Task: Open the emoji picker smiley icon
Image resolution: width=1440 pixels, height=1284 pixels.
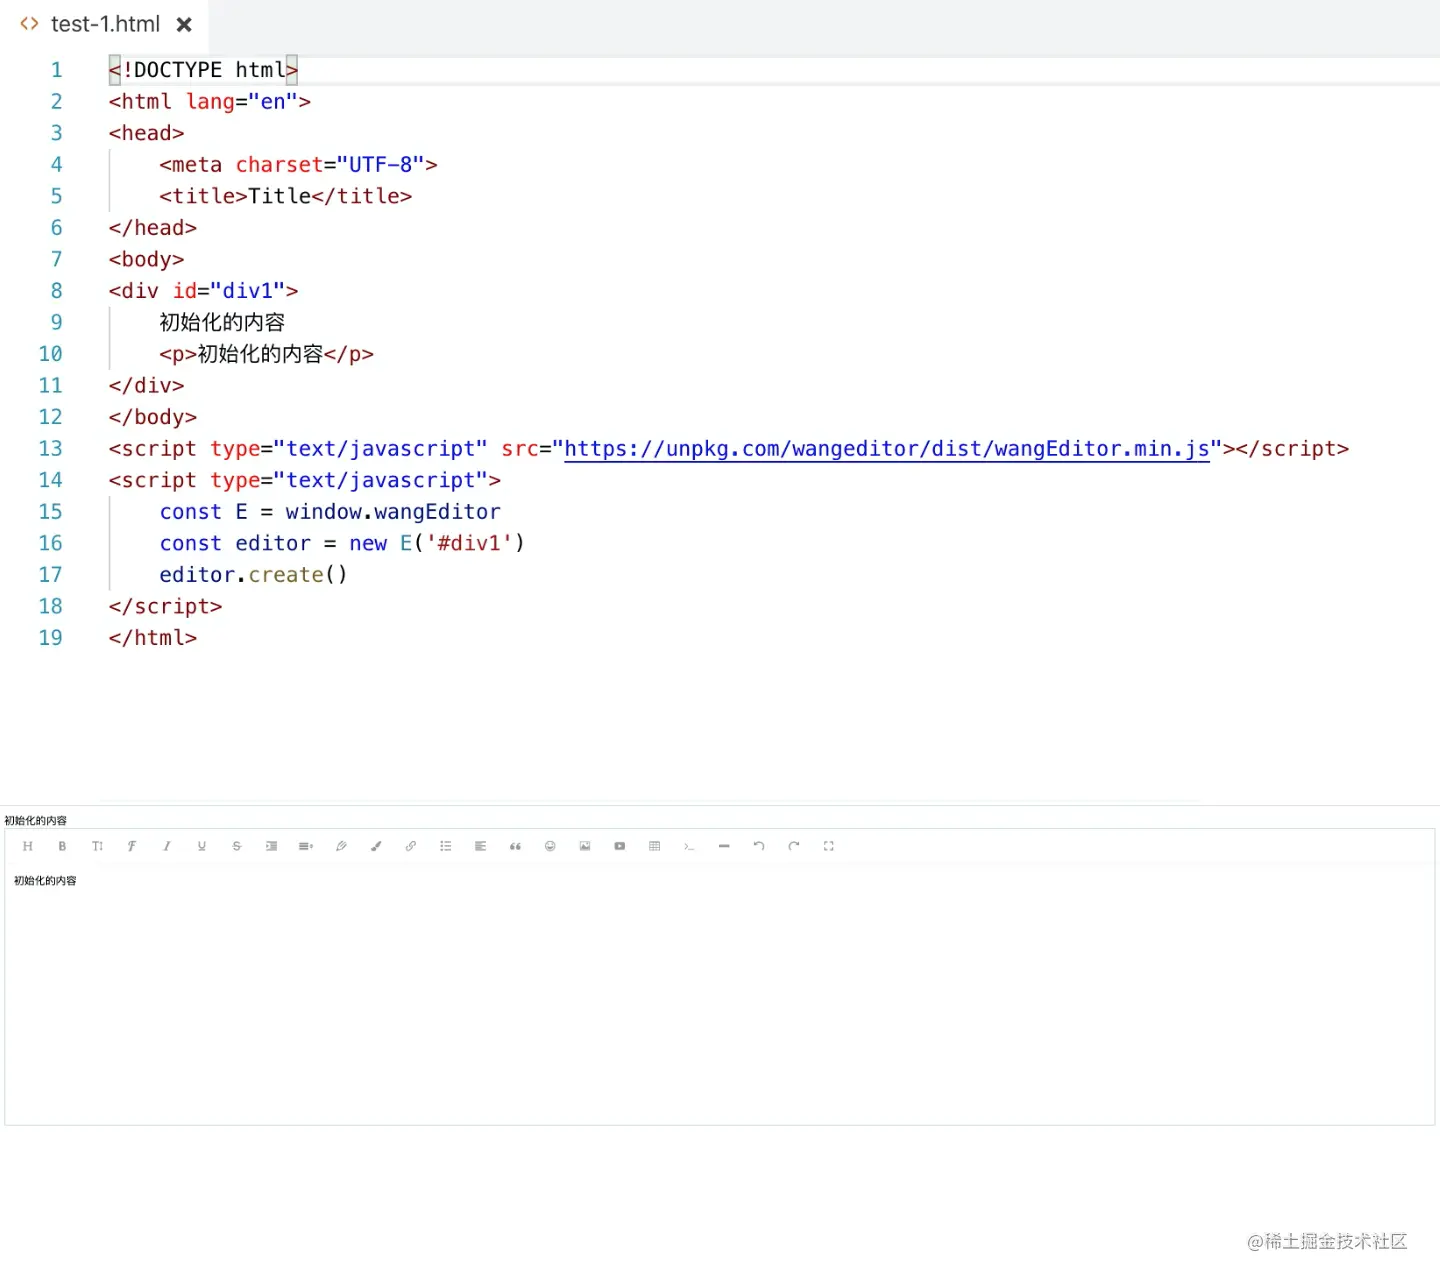Action: [550, 846]
